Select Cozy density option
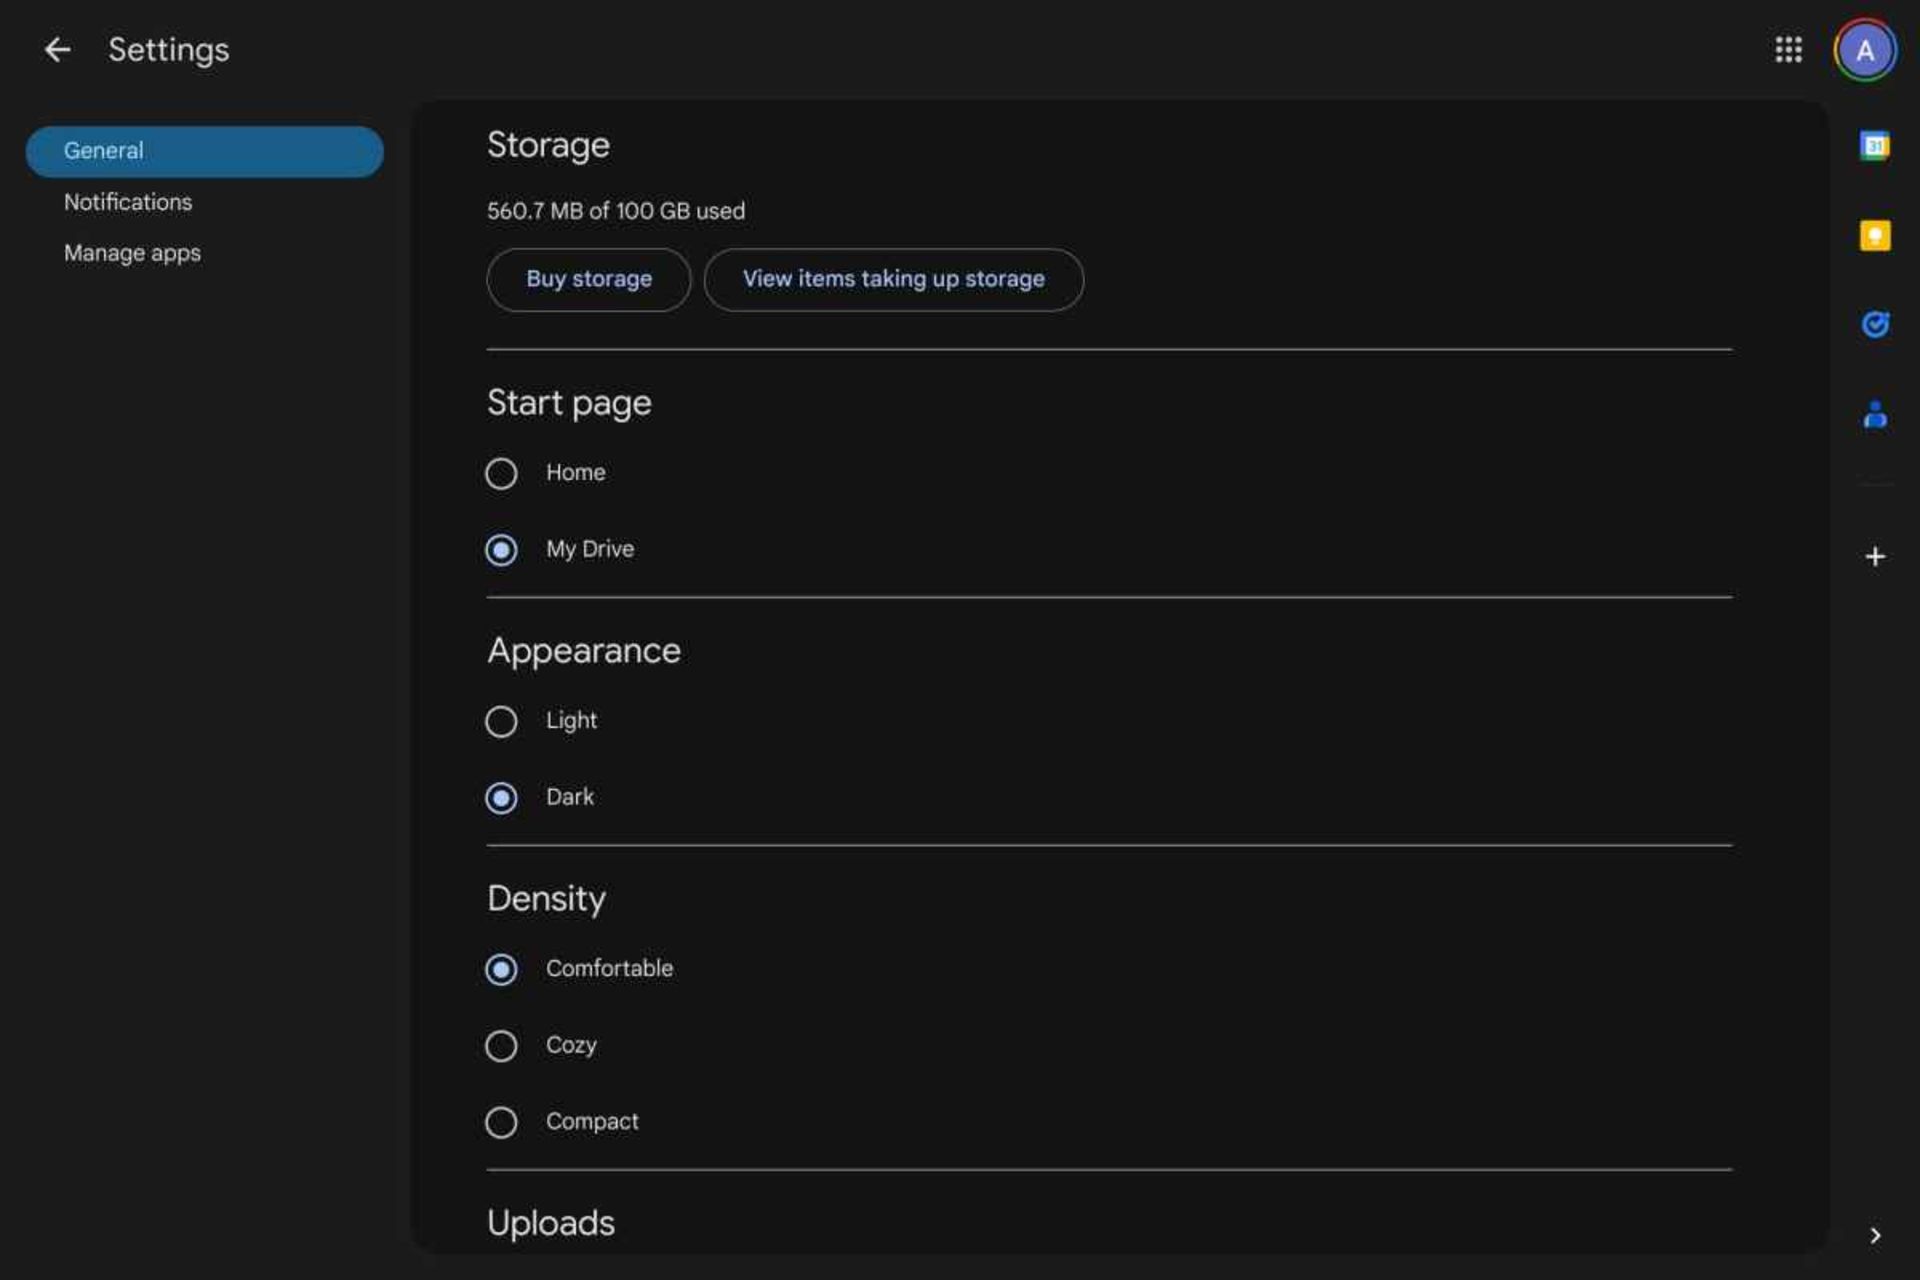The height and width of the screenshot is (1280, 1920). click(x=500, y=1046)
